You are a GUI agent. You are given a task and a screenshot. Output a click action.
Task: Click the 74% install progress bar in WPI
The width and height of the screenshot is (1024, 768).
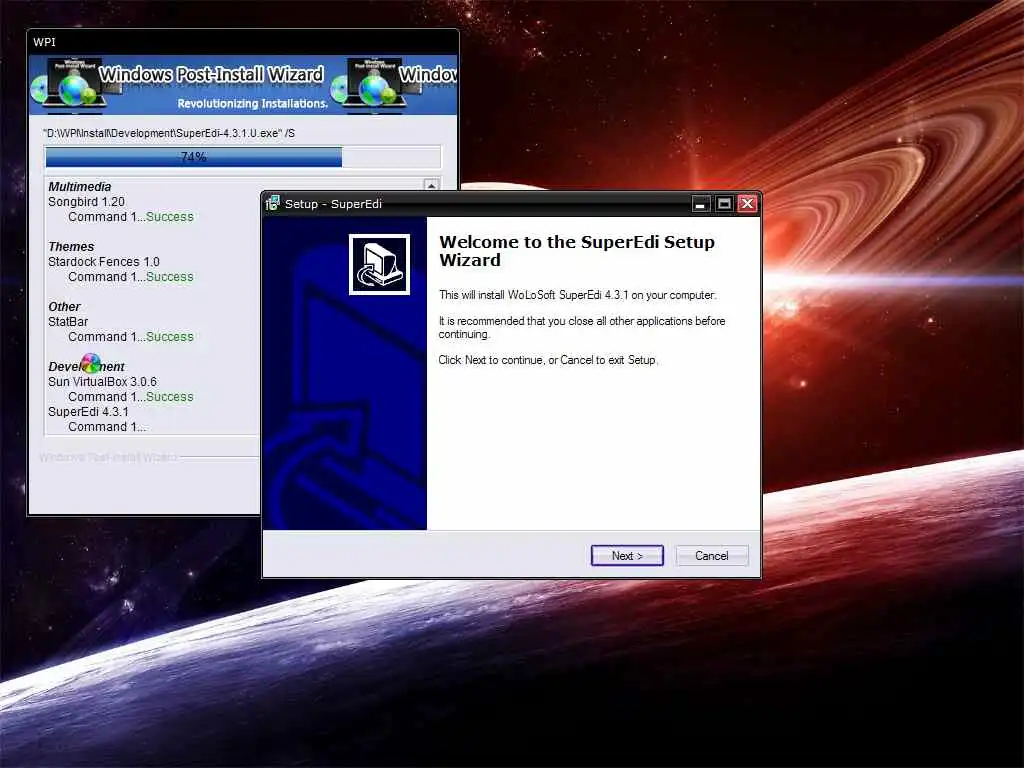243,157
